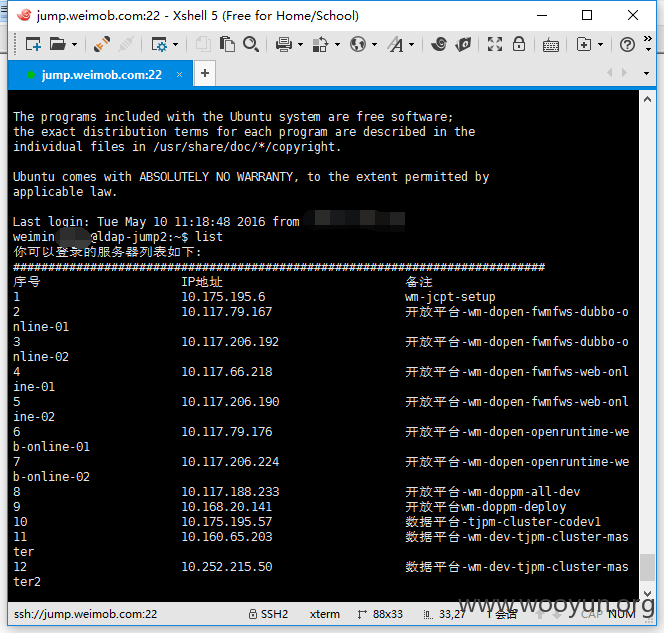664x633 pixels.
Task: Click the Font letter A icon
Action: (x=396, y=44)
